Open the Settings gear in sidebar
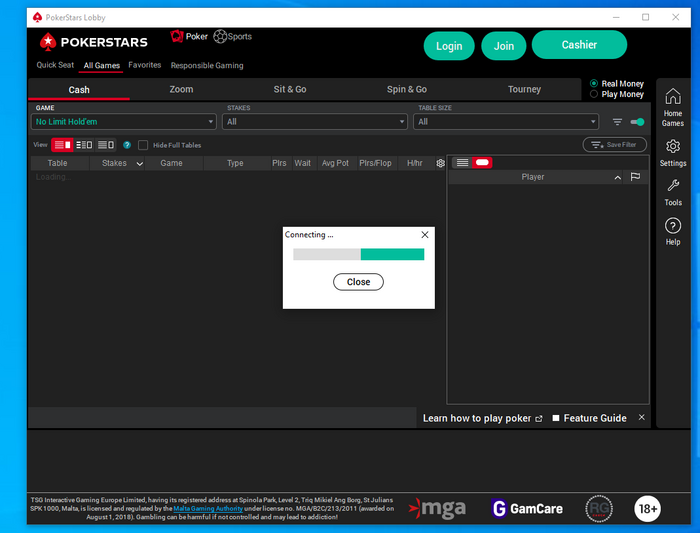Image resolution: width=700 pixels, height=533 pixels. pyautogui.click(x=673, y=153)
